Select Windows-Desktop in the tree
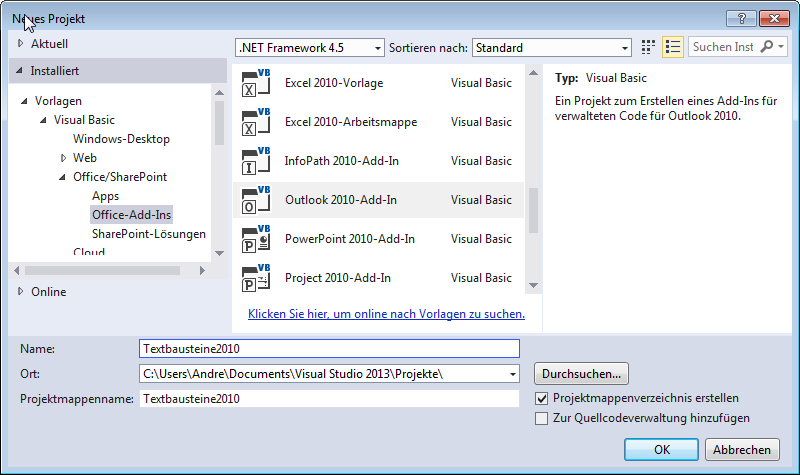 pos(121,139)
